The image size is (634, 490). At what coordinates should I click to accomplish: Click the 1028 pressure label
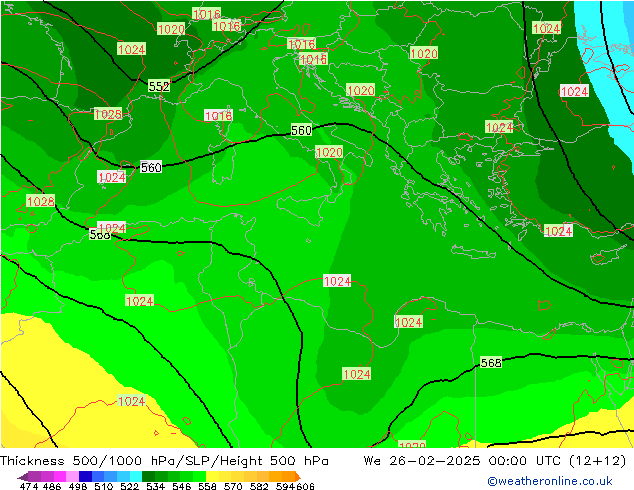pyautogui.click(x=40, y=201)
